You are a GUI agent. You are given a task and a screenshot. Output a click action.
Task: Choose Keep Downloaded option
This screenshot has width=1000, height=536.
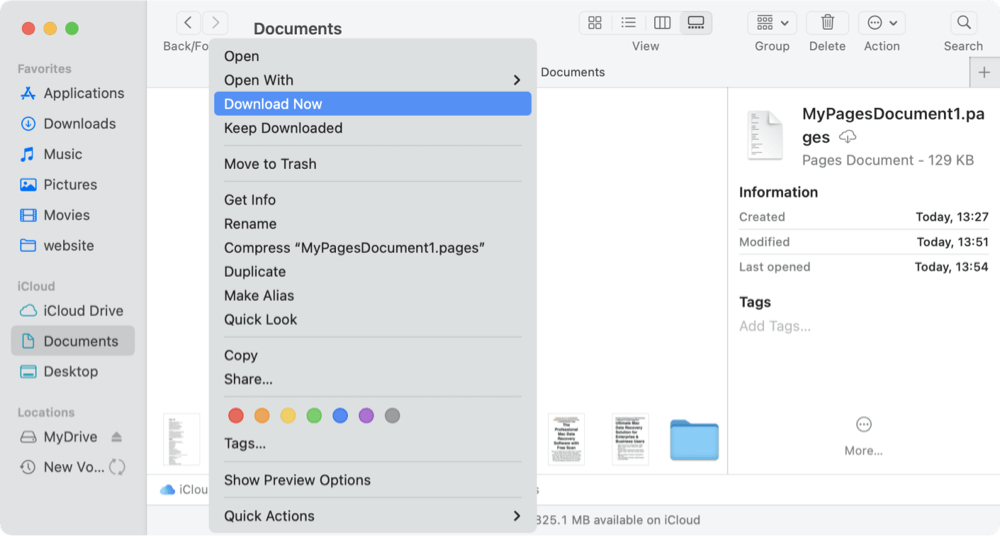372,128
